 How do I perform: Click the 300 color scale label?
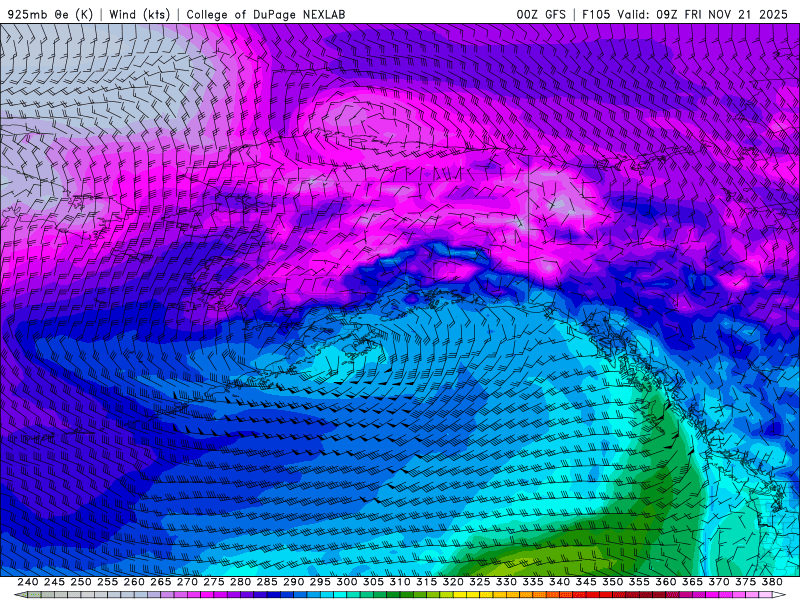[x=347, y=582]
